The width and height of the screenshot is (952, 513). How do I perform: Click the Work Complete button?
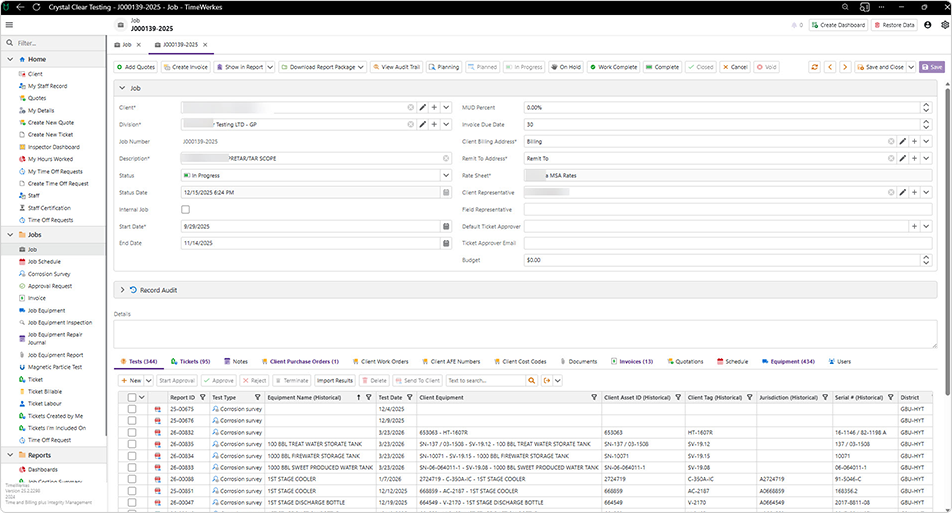613,67
